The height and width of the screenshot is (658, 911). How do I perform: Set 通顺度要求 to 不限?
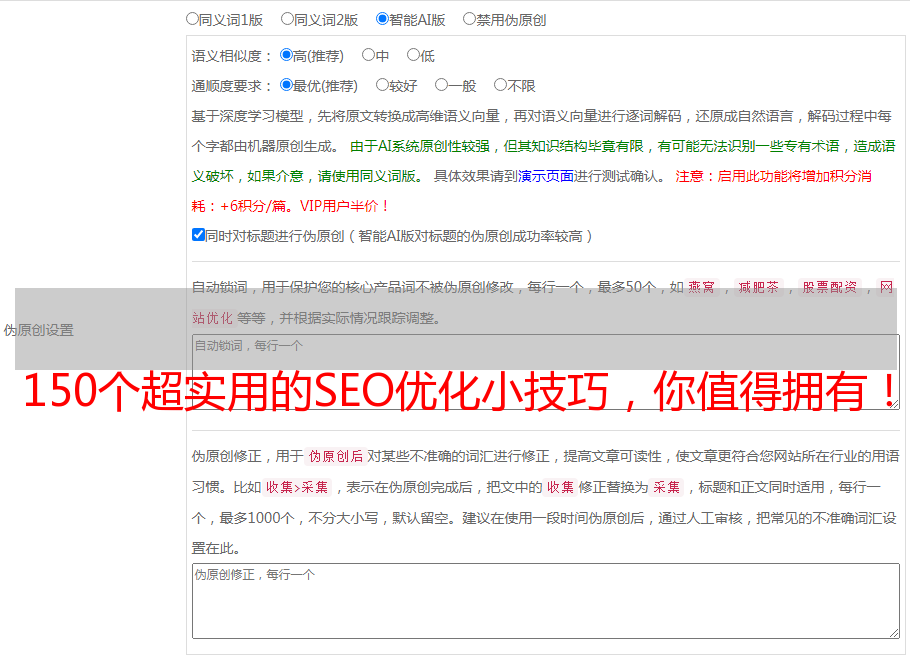click(500, 85)
